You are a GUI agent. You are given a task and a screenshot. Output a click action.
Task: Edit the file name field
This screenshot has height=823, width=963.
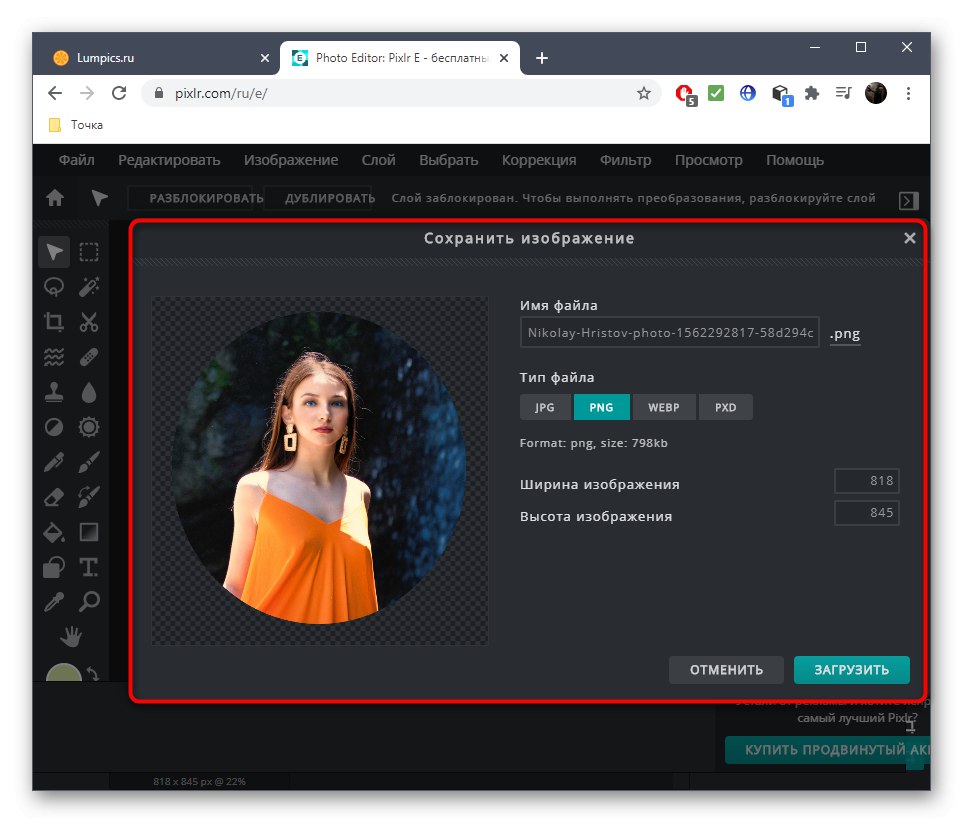[669, 332]
